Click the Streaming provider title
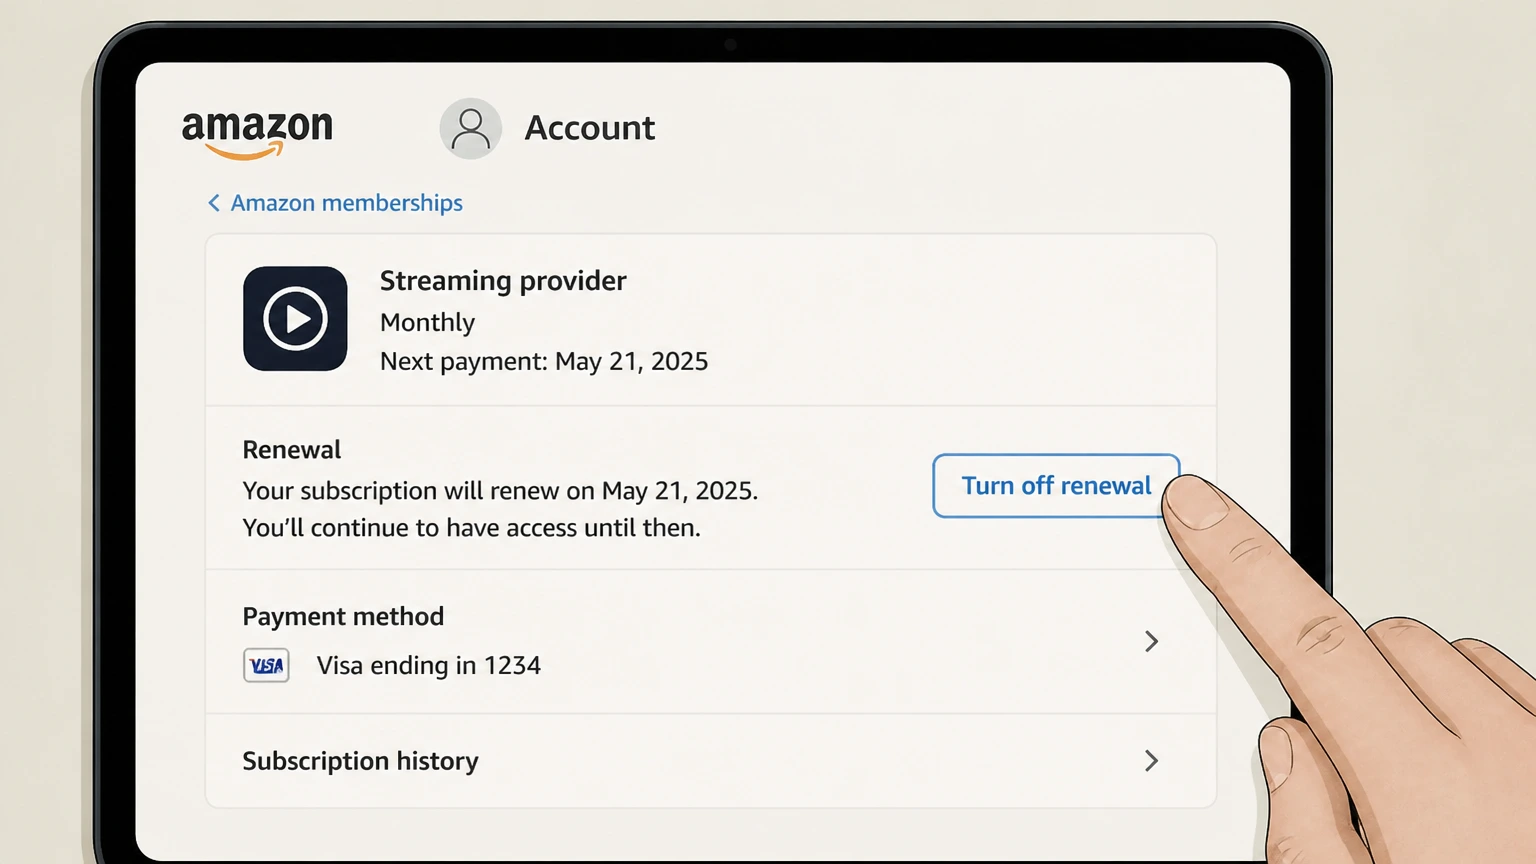This screenshot has width=1536, height=864. coord(503,281)
